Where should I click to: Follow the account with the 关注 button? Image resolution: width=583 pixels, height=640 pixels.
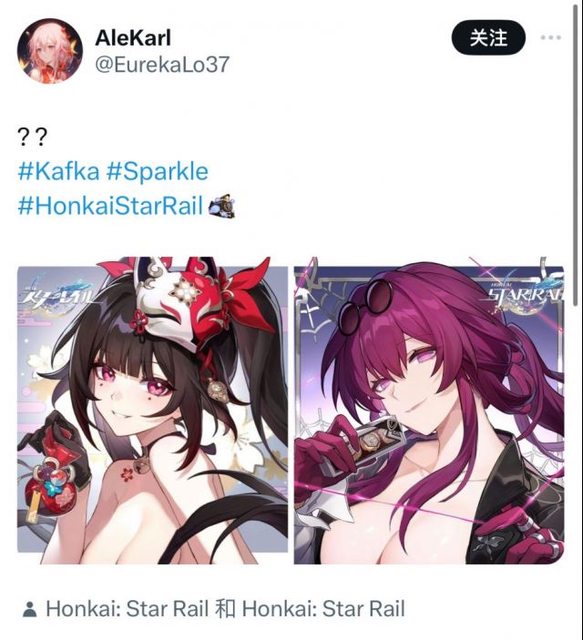[489, 38]
